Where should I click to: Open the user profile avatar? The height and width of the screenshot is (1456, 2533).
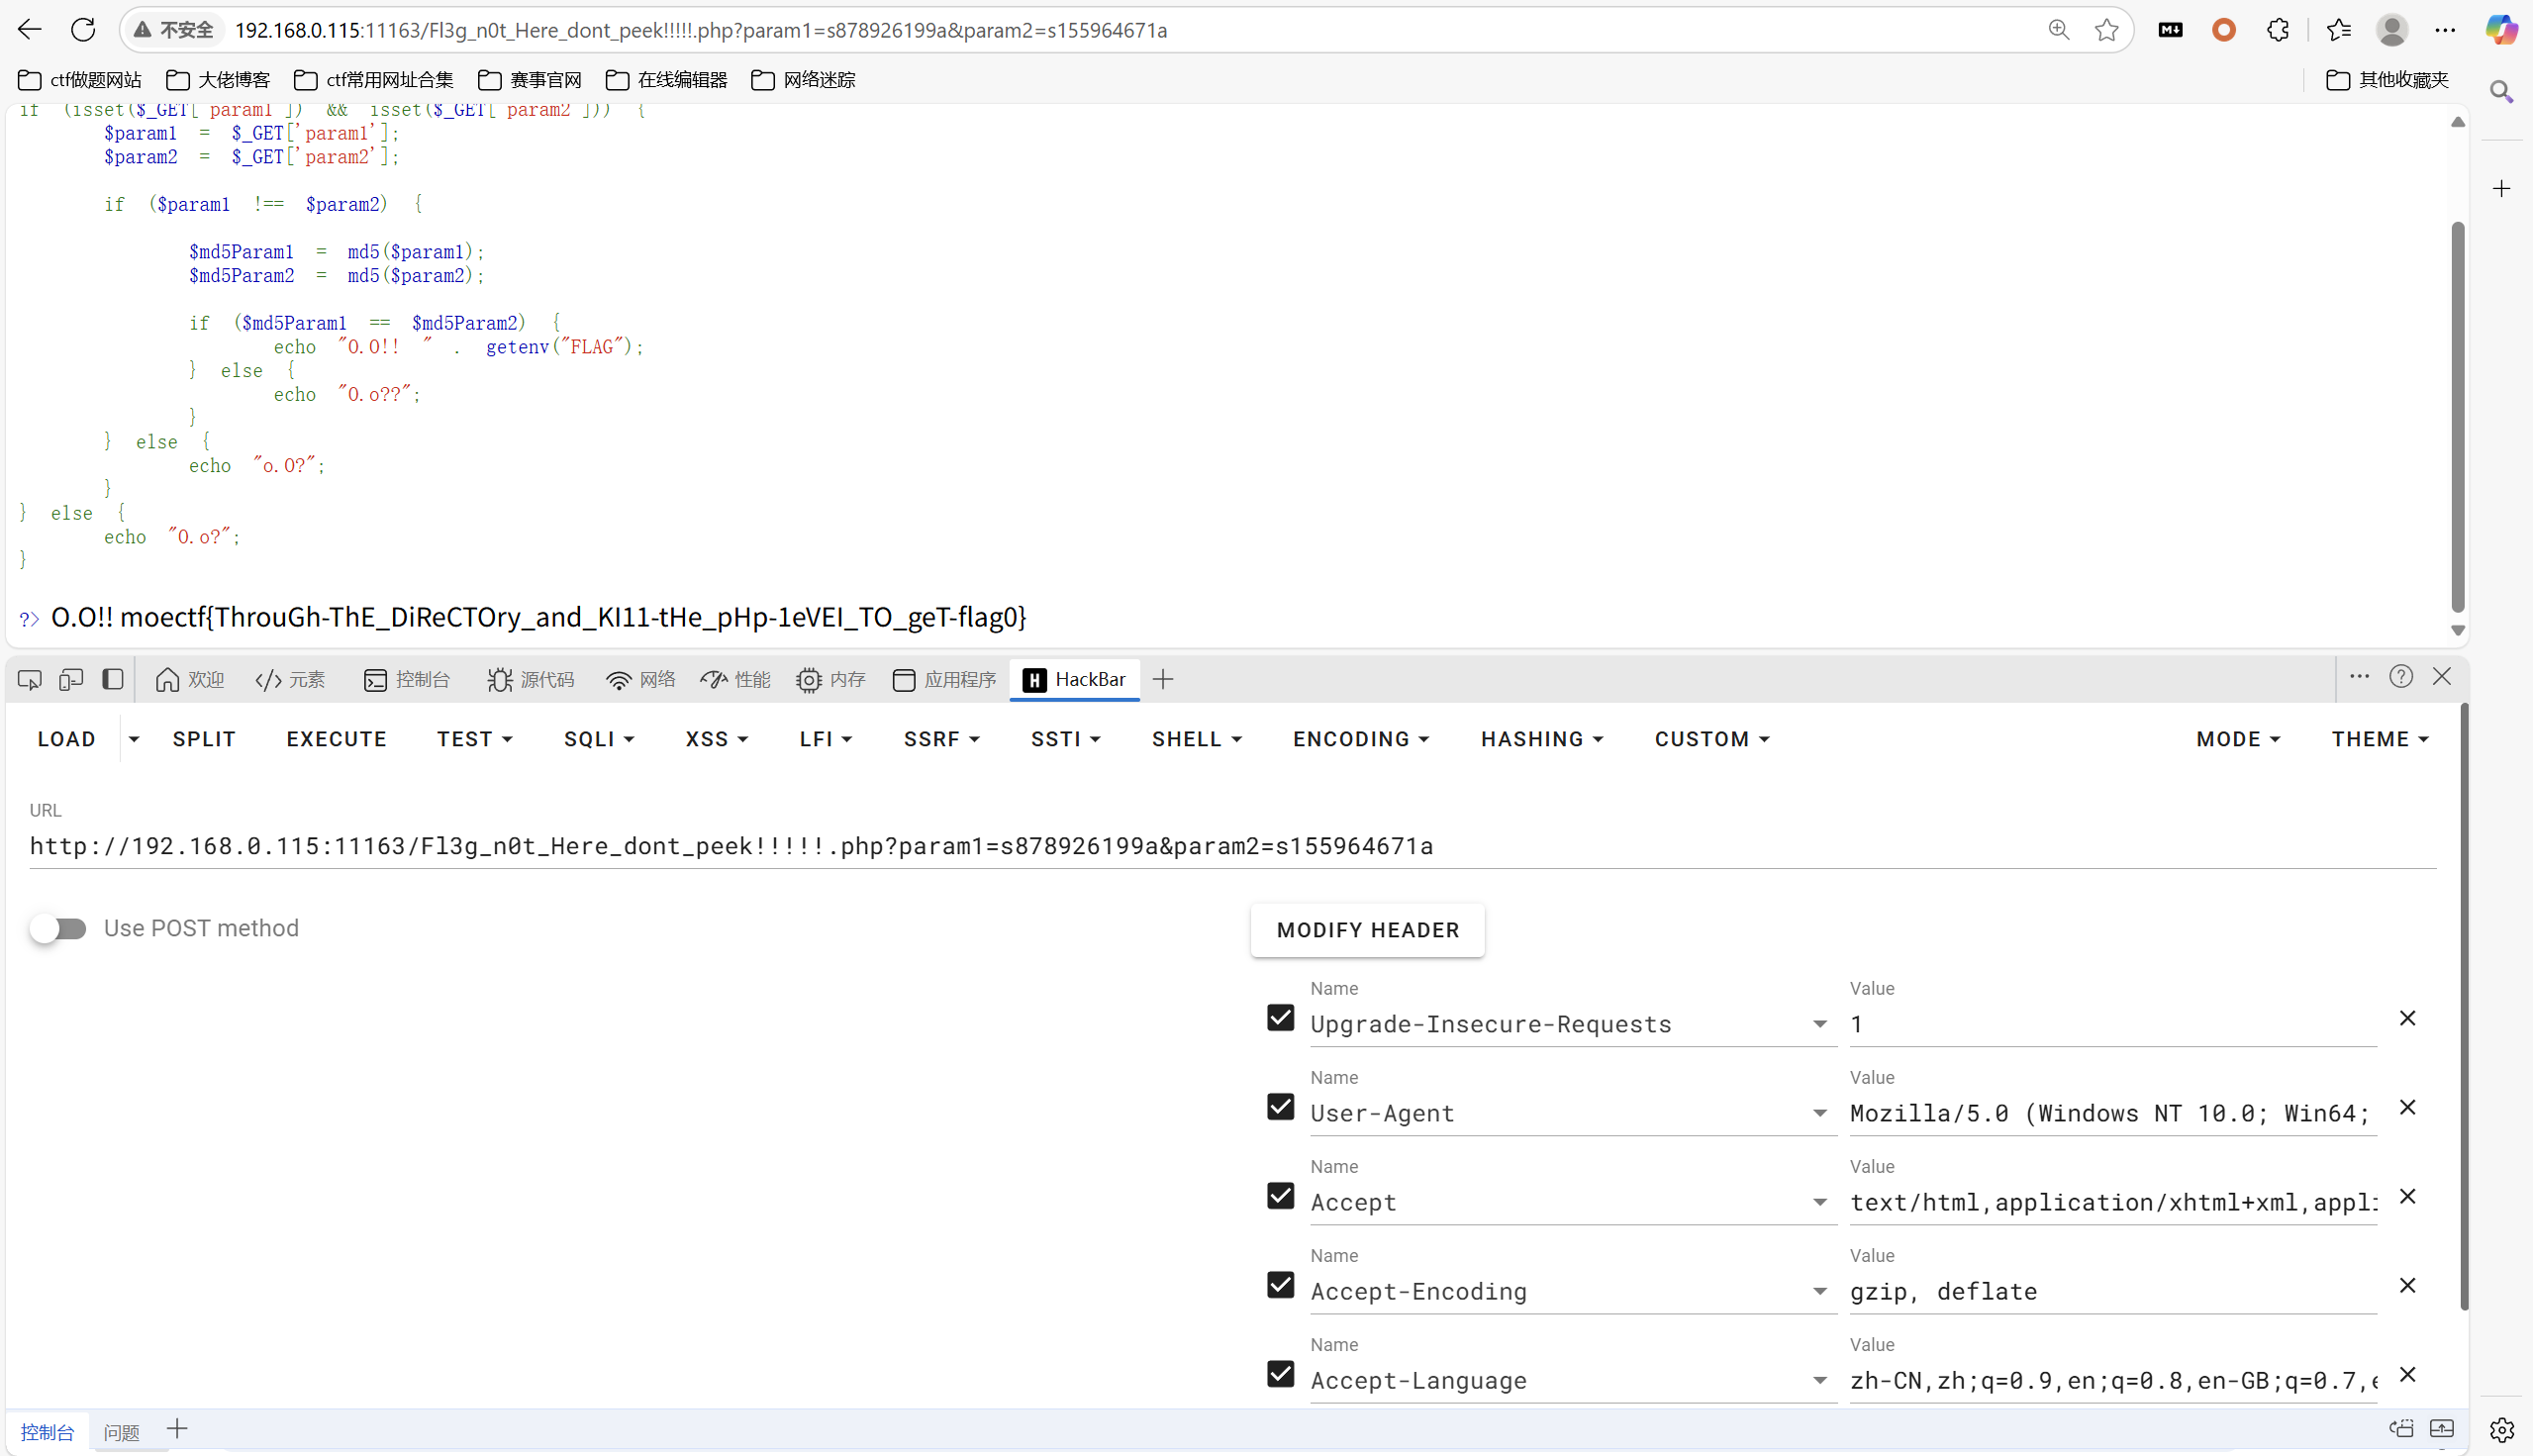click(x=2392, y=30)
